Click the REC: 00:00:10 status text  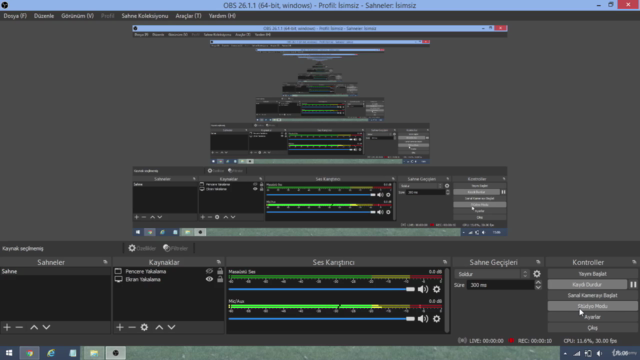(x=534, y=341)
